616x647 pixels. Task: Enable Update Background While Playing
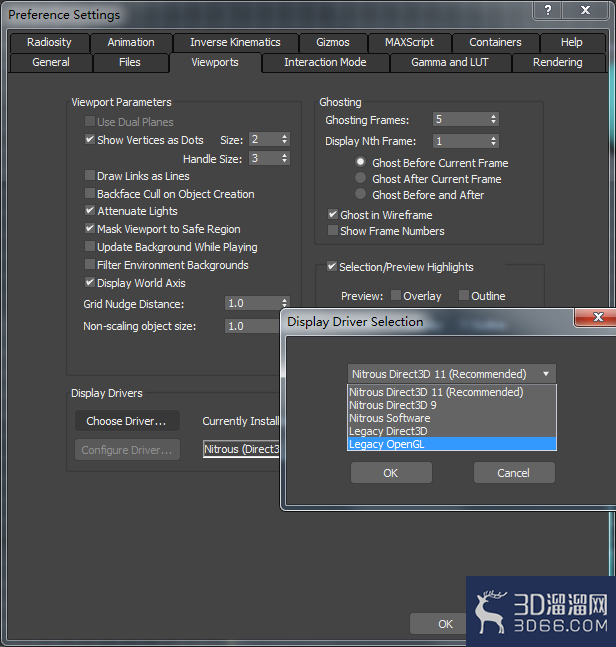tap(90, 246)
